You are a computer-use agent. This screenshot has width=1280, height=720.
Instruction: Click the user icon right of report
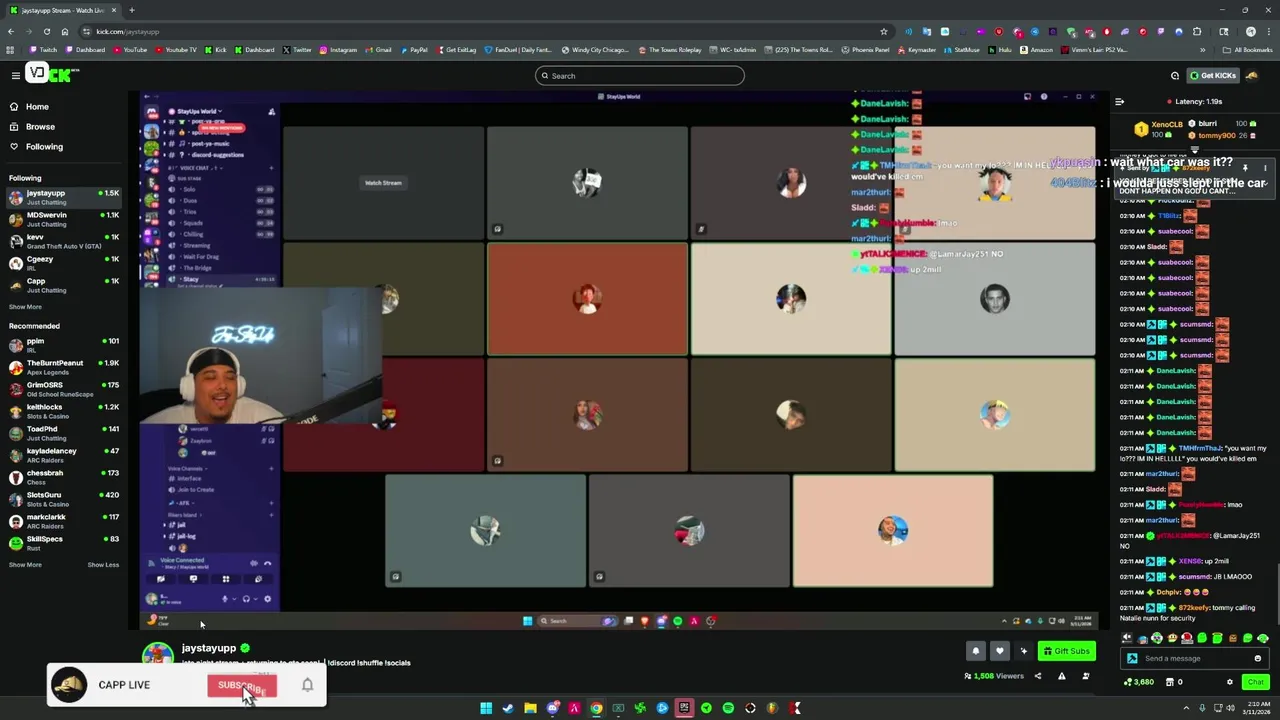(1085, 676)
